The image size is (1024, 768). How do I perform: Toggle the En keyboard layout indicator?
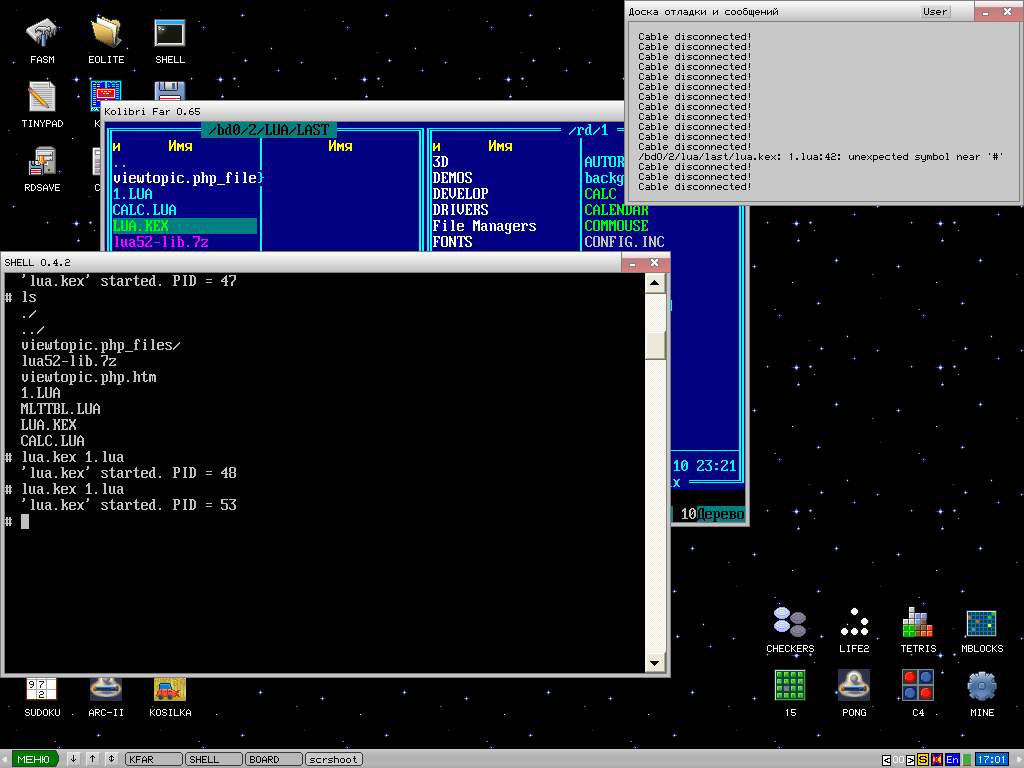(x=953, y=760)
